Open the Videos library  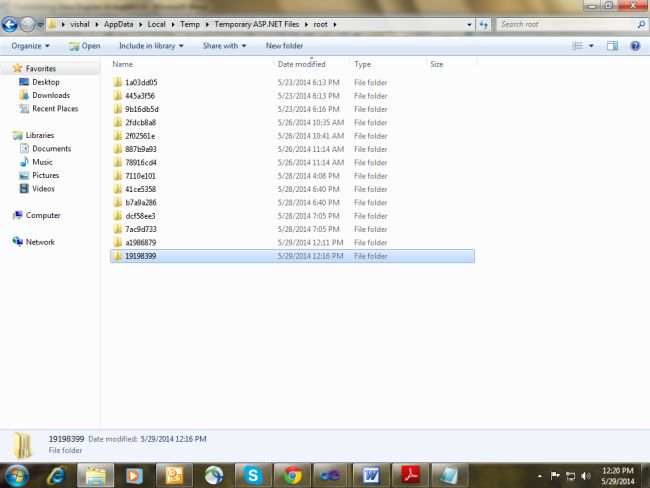tap(43, 189)
